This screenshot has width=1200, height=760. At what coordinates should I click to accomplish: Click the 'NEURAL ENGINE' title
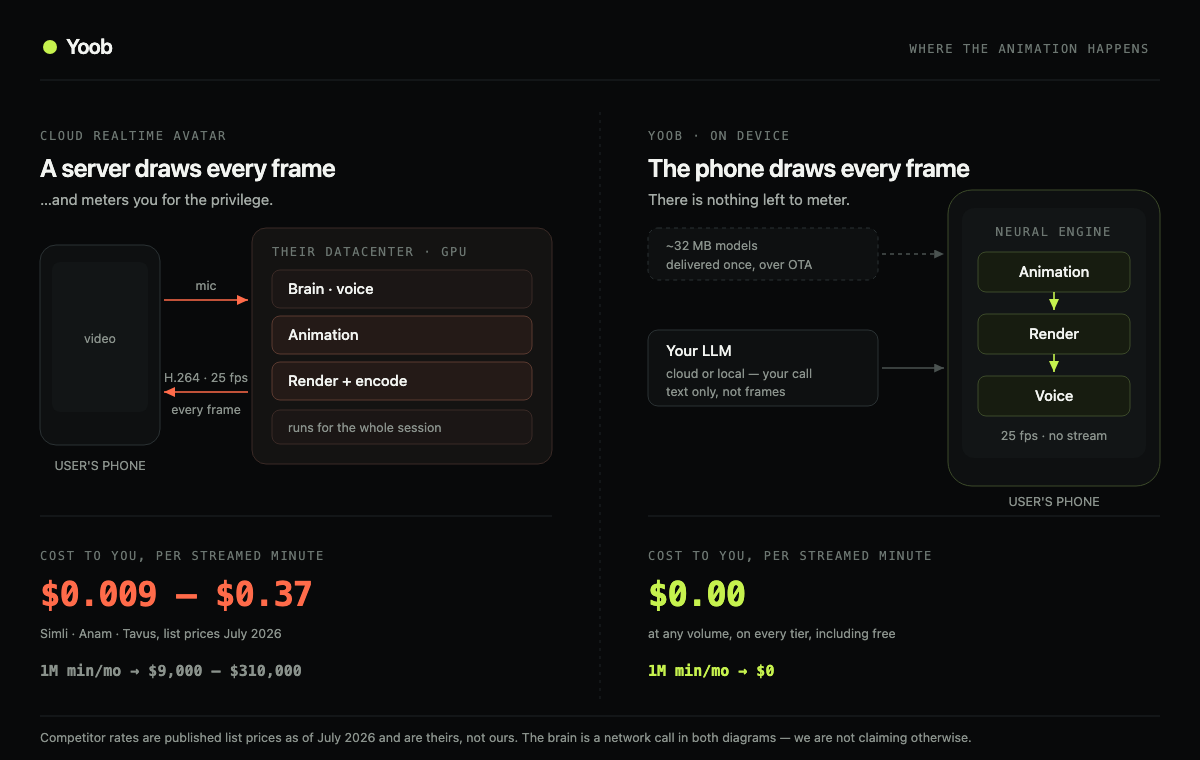click(1053, 232)
